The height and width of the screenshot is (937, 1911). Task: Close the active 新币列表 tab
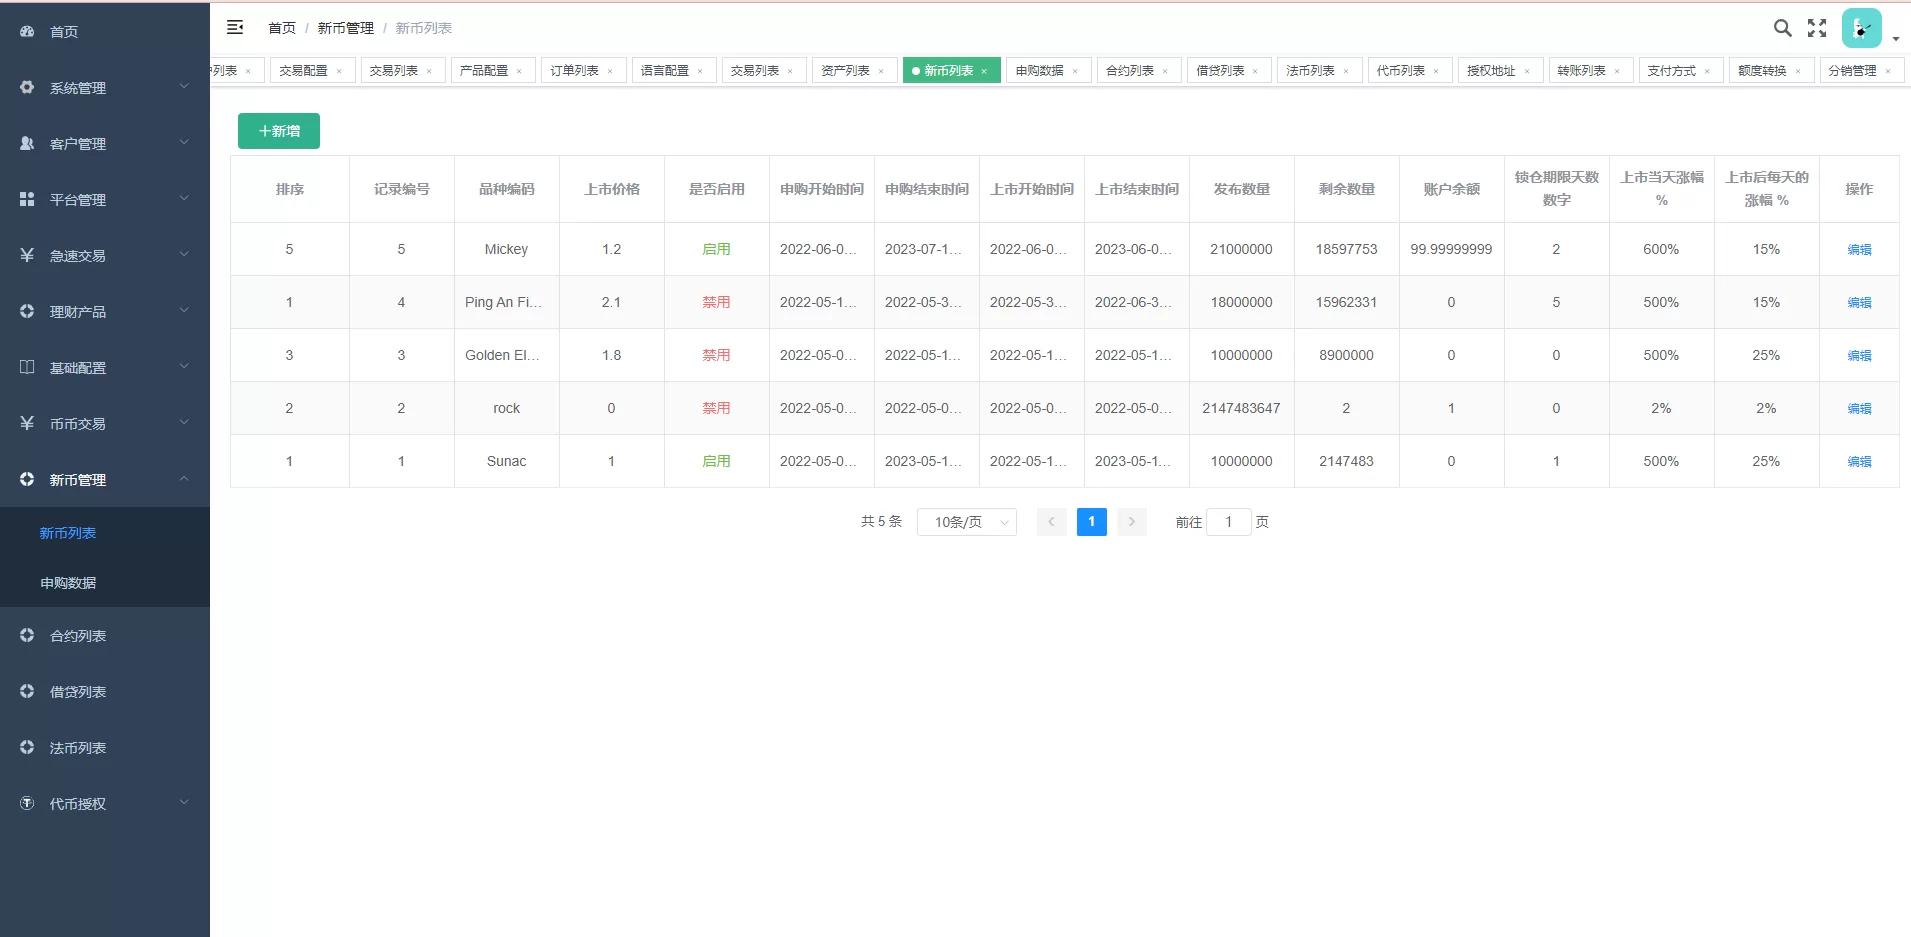click(x=984, y=71)
